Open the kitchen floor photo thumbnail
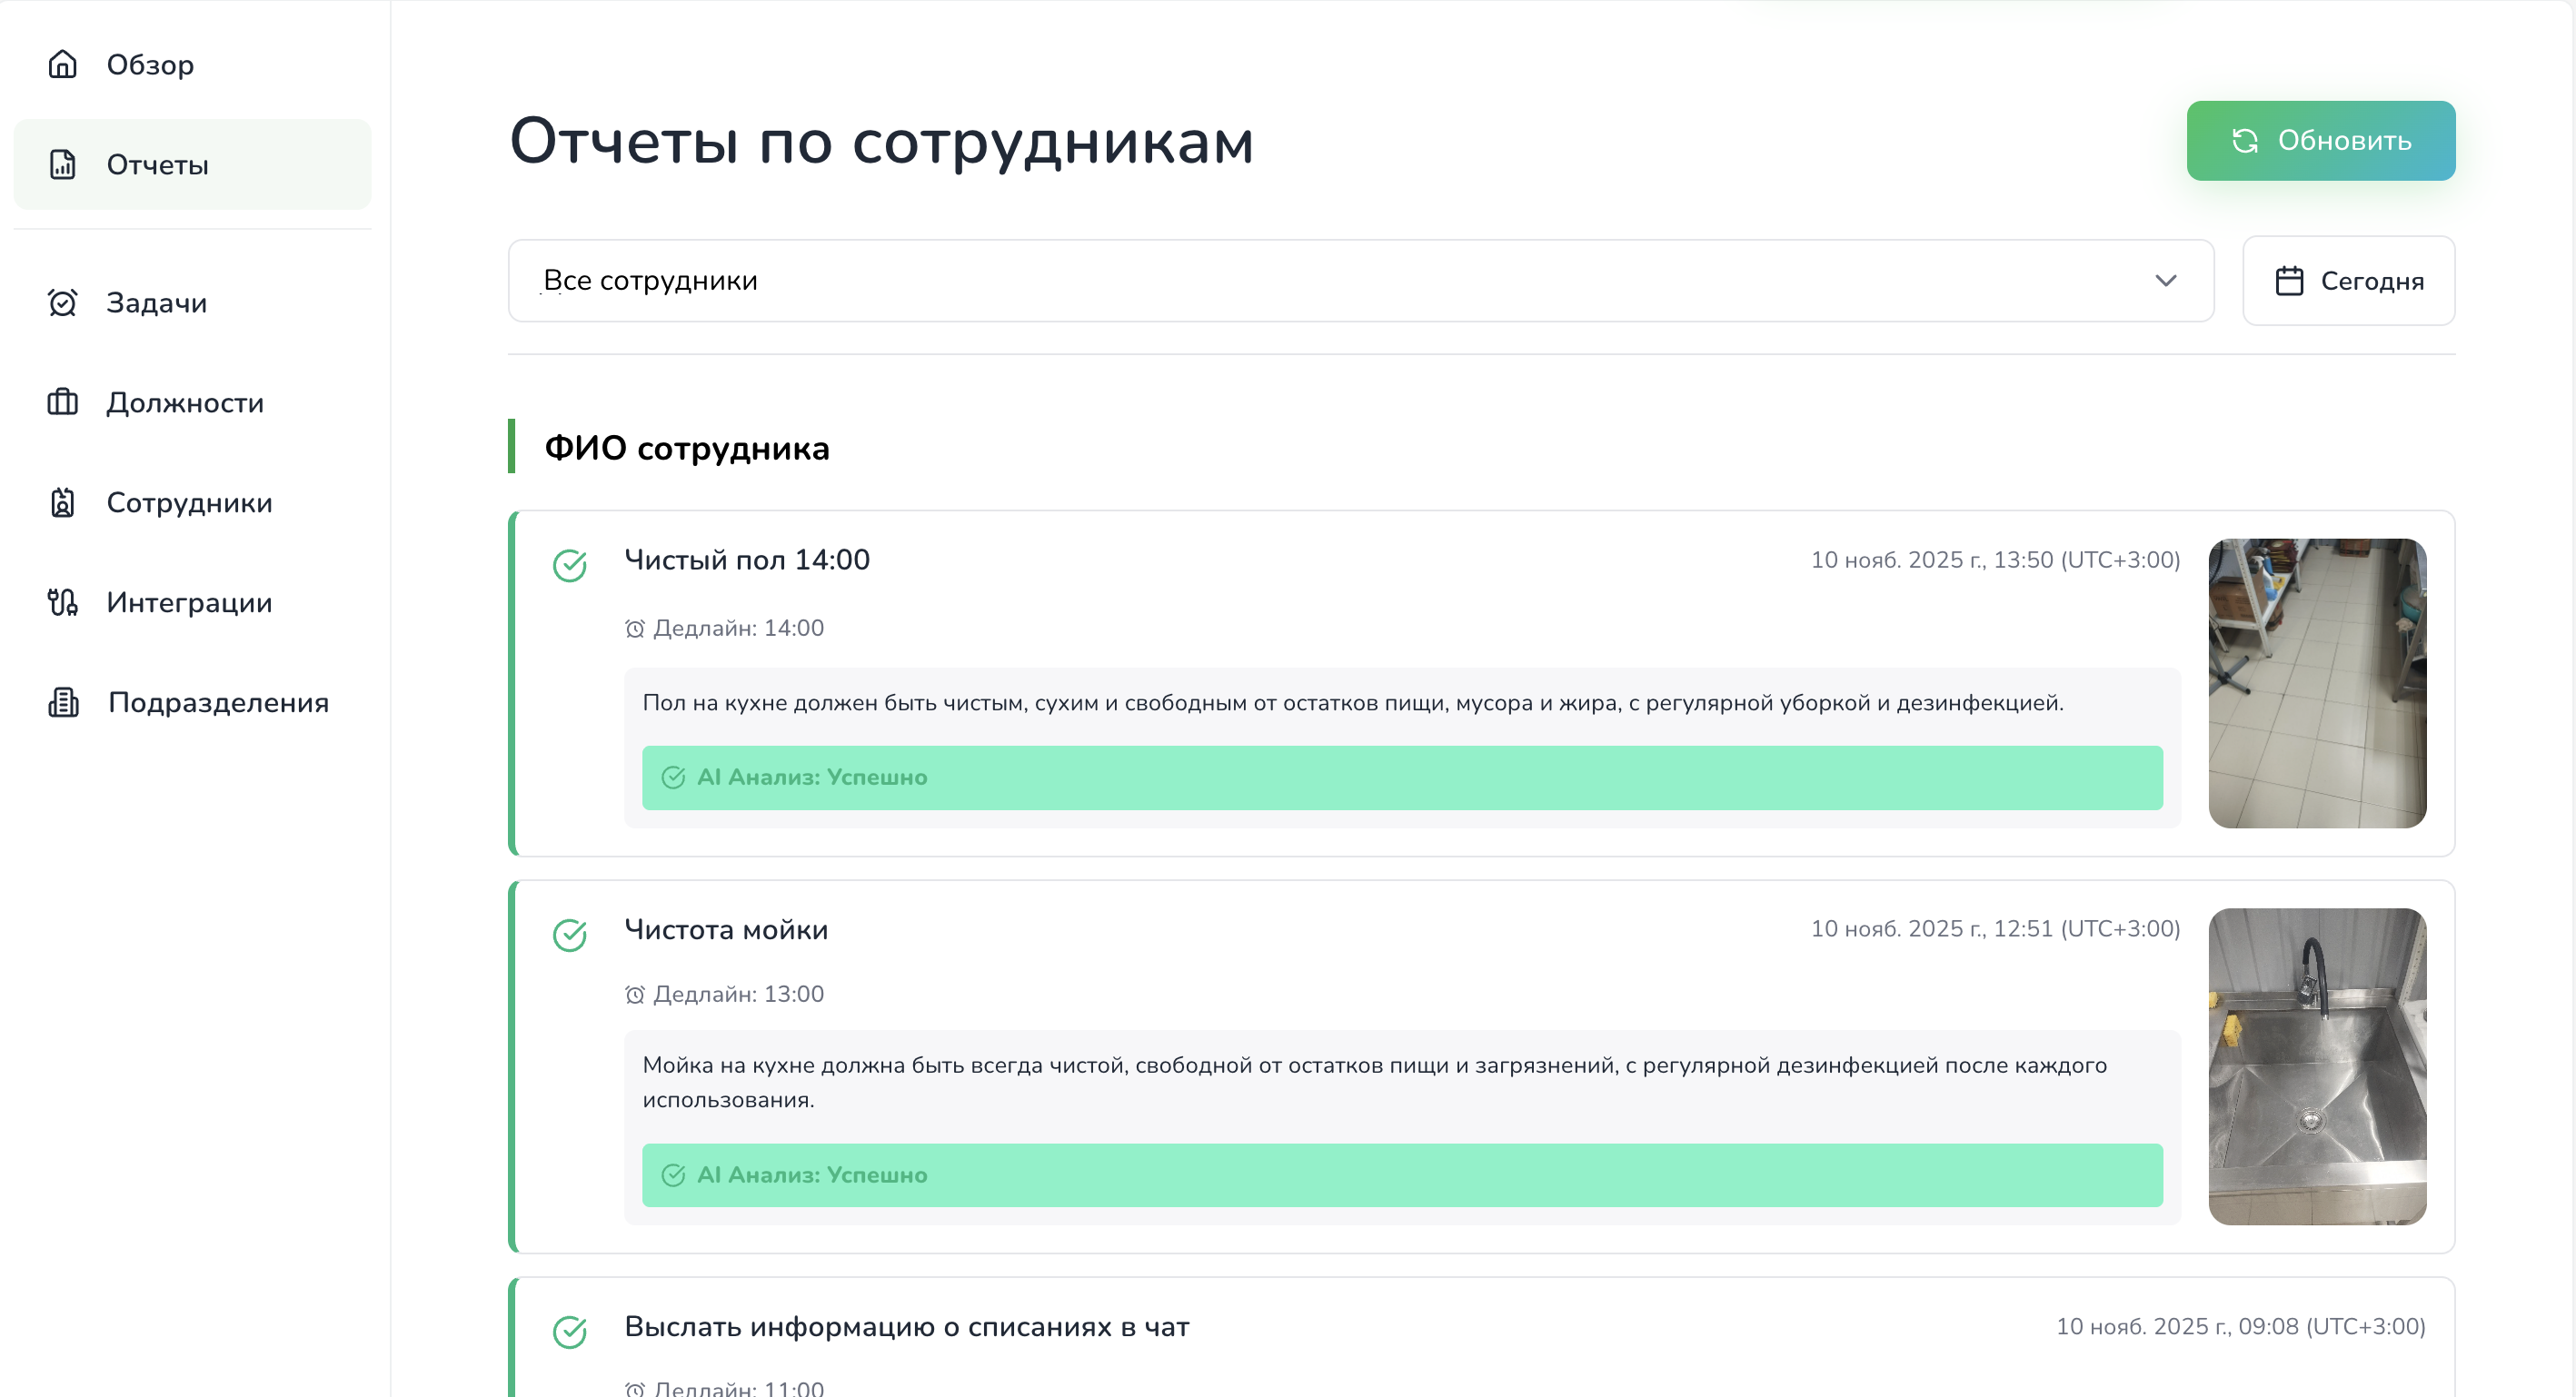 point(2317,683)
